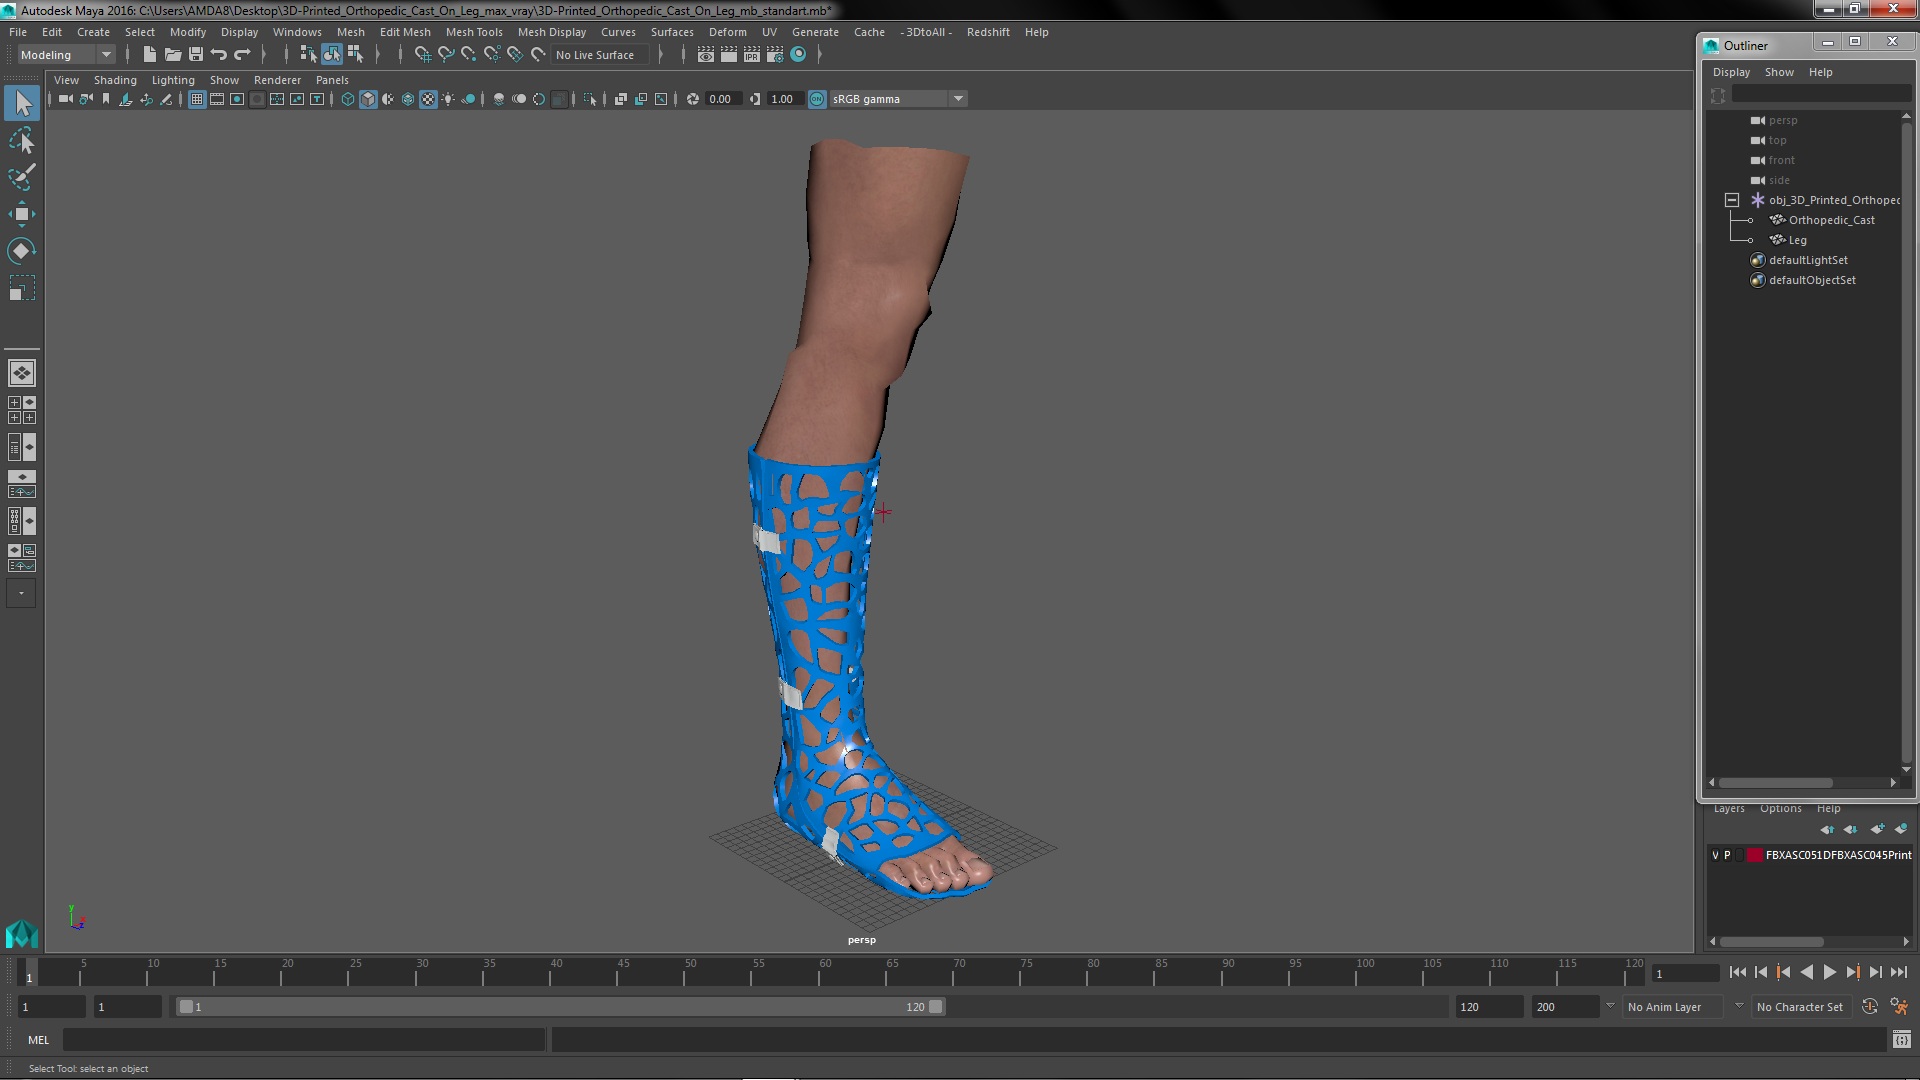Open the Mesh Tools menu
The image size is (1920, 1080).
point(473,32)
